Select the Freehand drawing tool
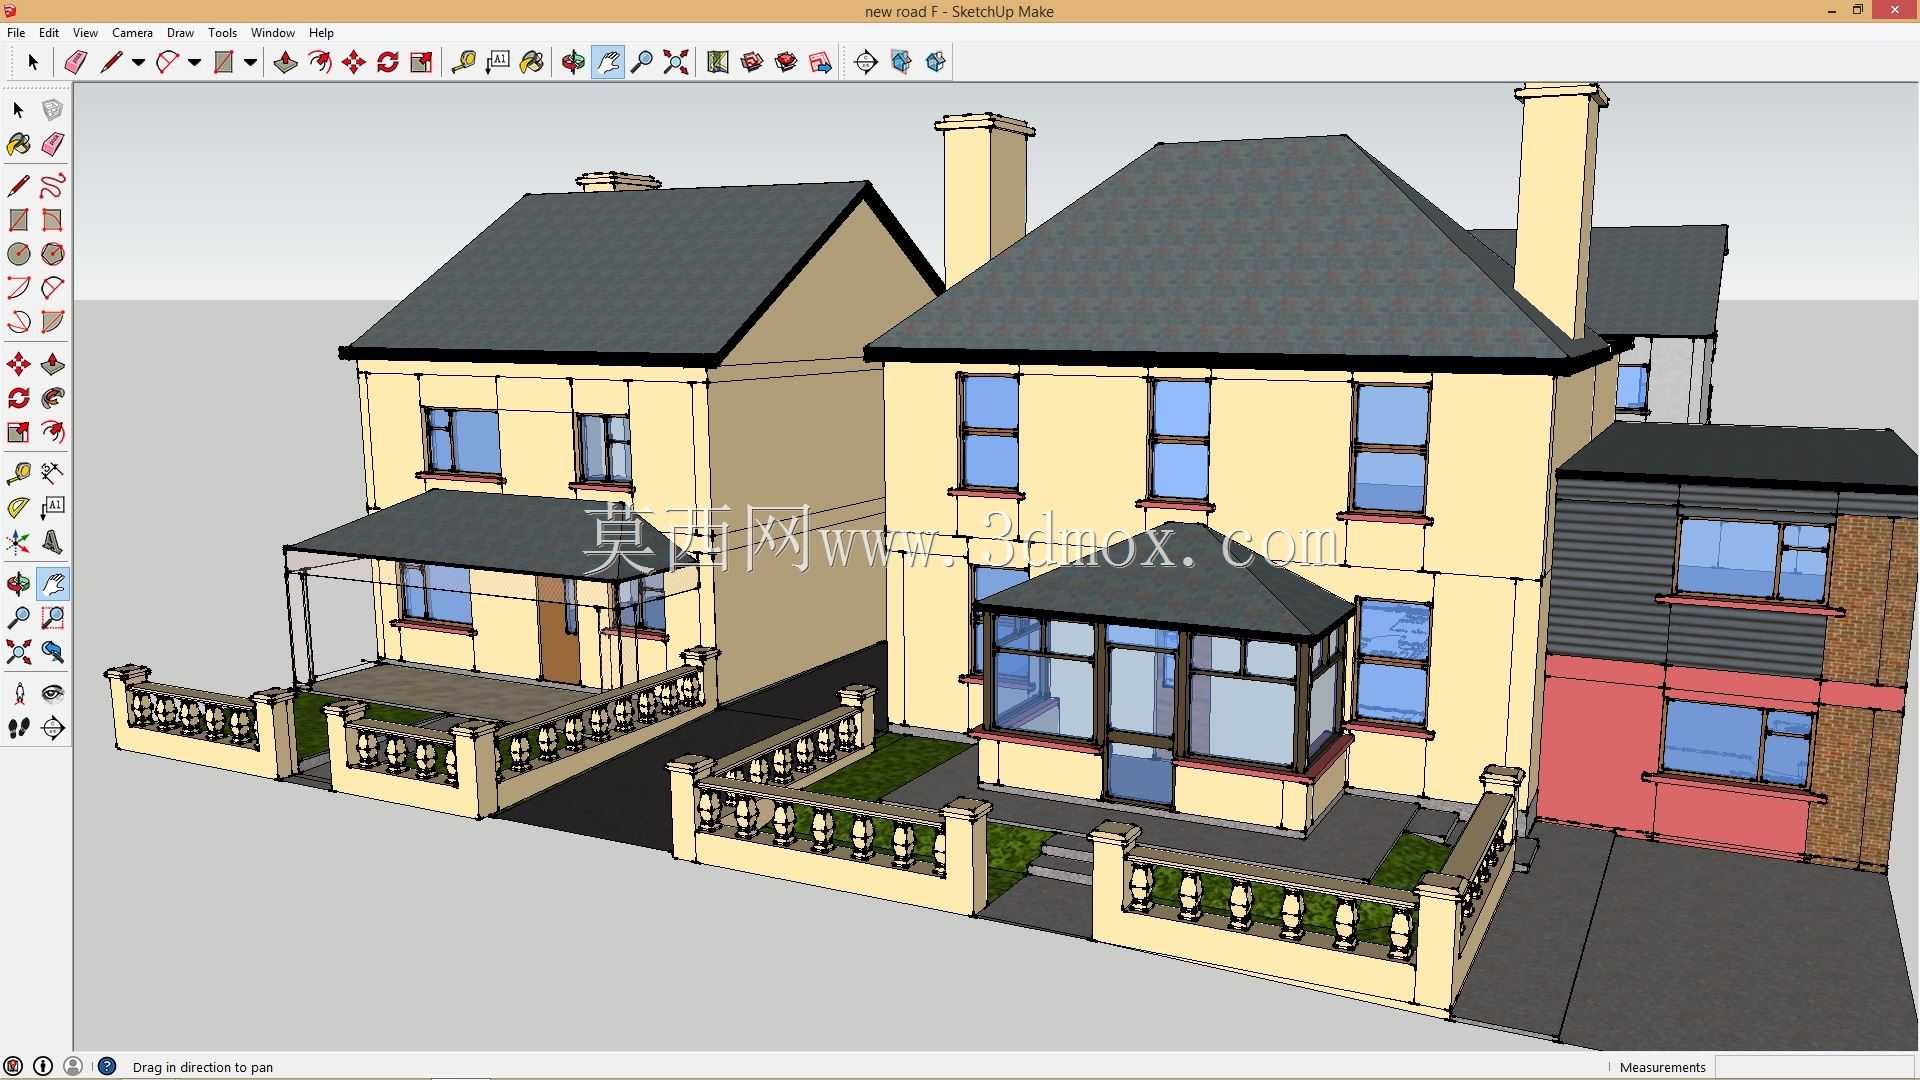The image size is (1920, 1080). tap(53, 186)
